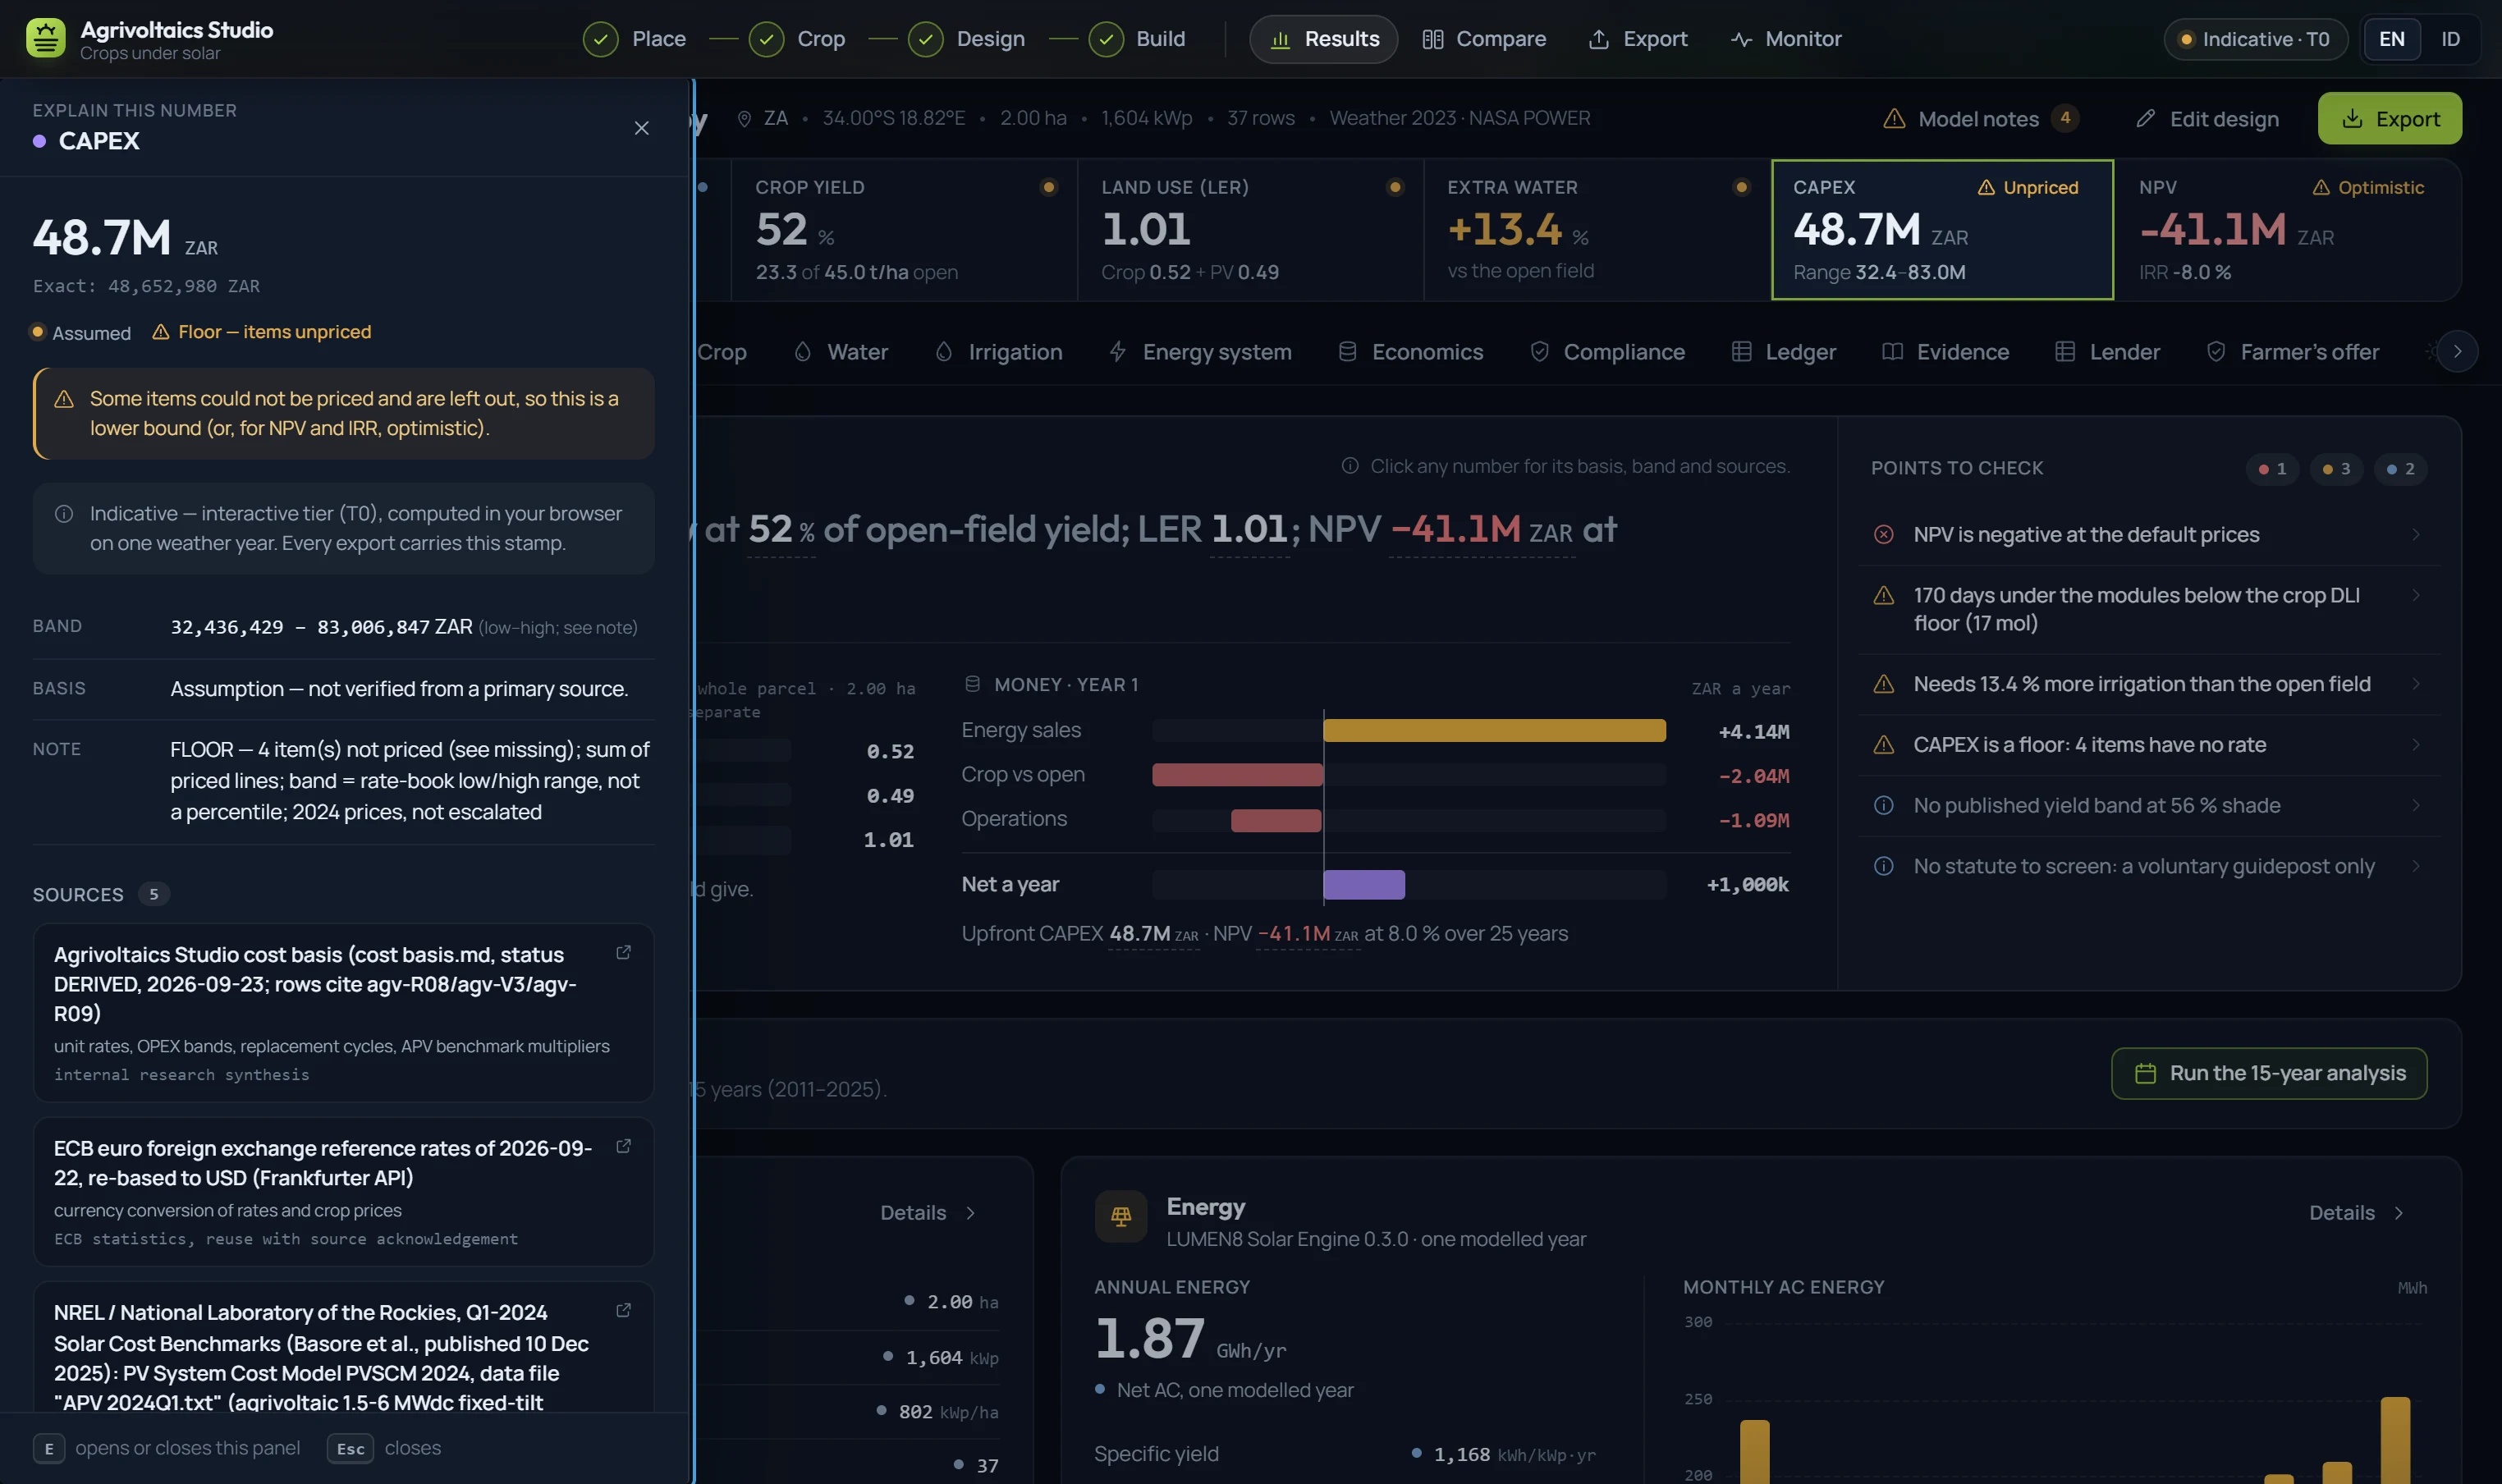
Task: Click the info icon beside Click any number hint
Action: tap(1350, 466)
